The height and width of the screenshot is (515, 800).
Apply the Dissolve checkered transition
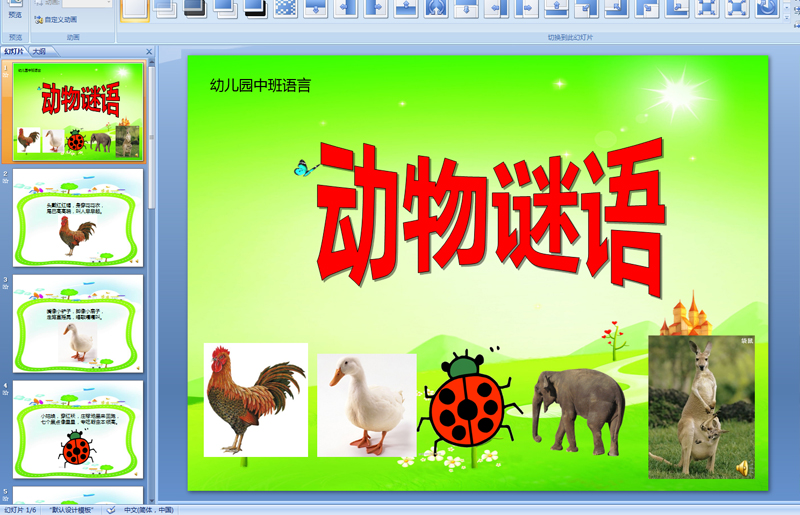point(286,8)
